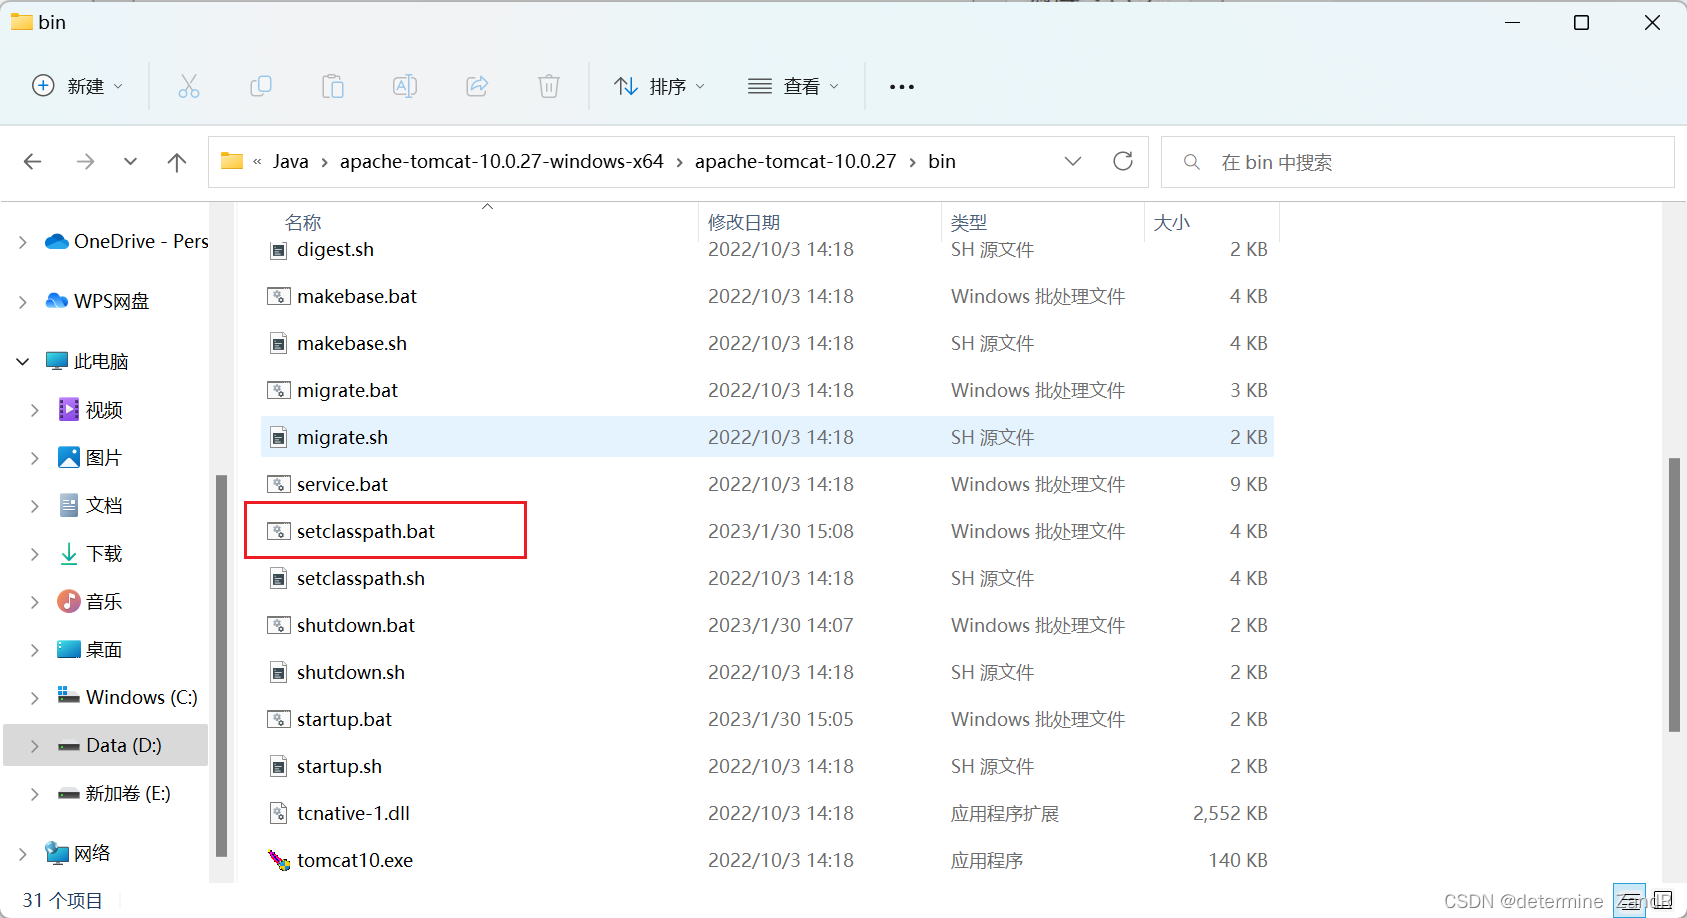Show hidden breadcrumb path chevrons
The image size is (1687, 918).
point(257,162)
